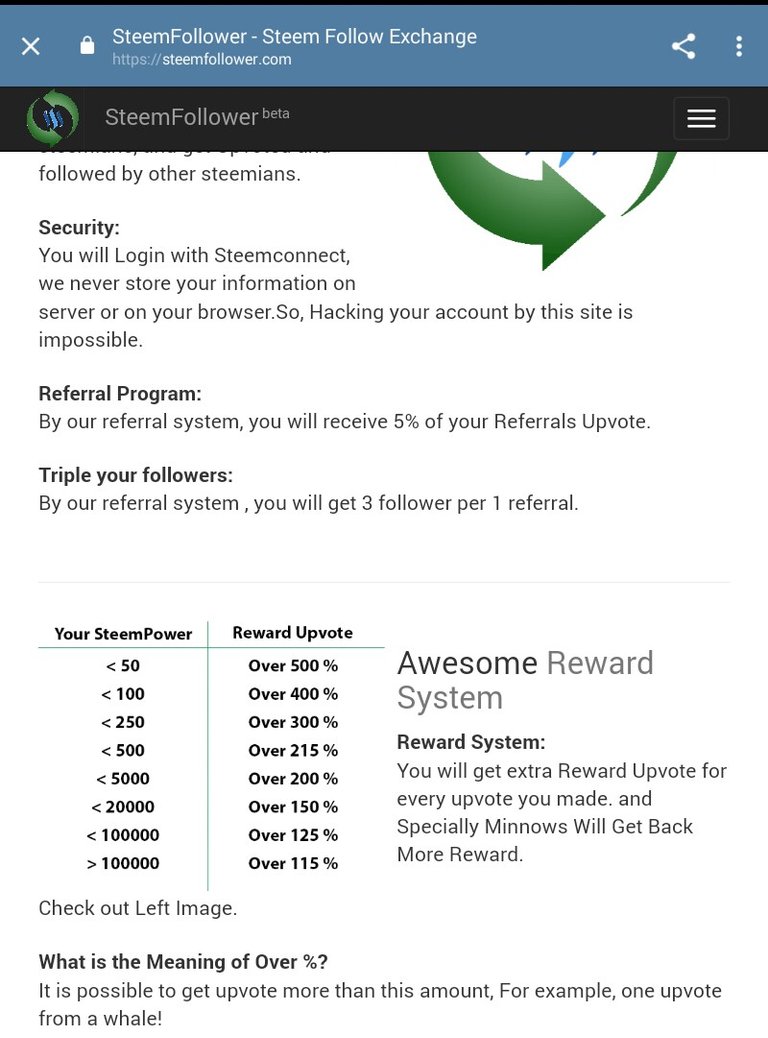768x1038 pixels.
Task: Click the SteemFollower beta brand title
Action: click(197, 117)
